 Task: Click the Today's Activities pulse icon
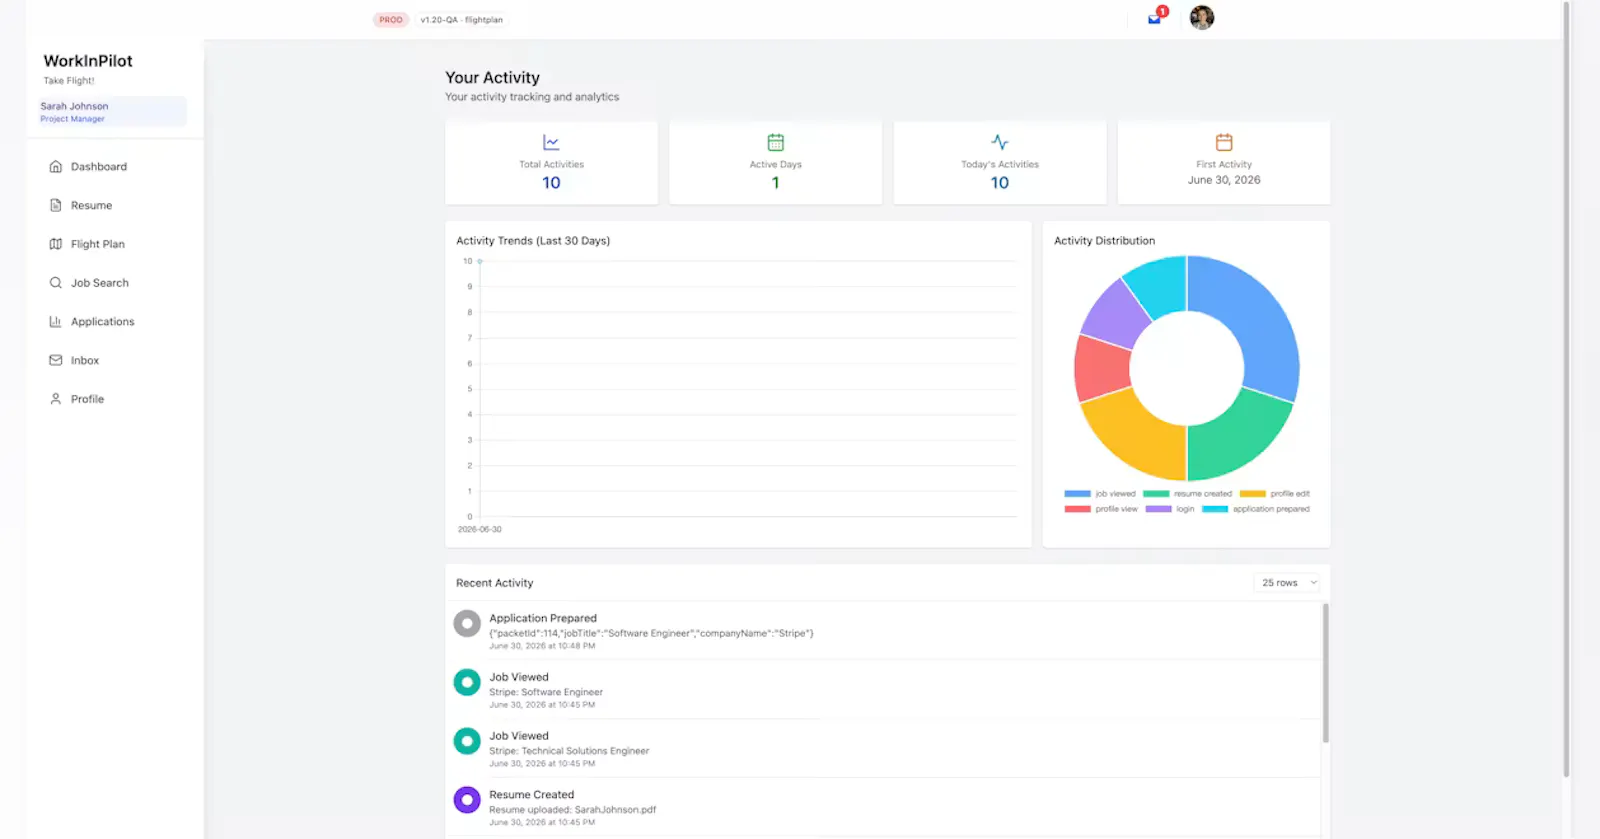pos(1000,142)
